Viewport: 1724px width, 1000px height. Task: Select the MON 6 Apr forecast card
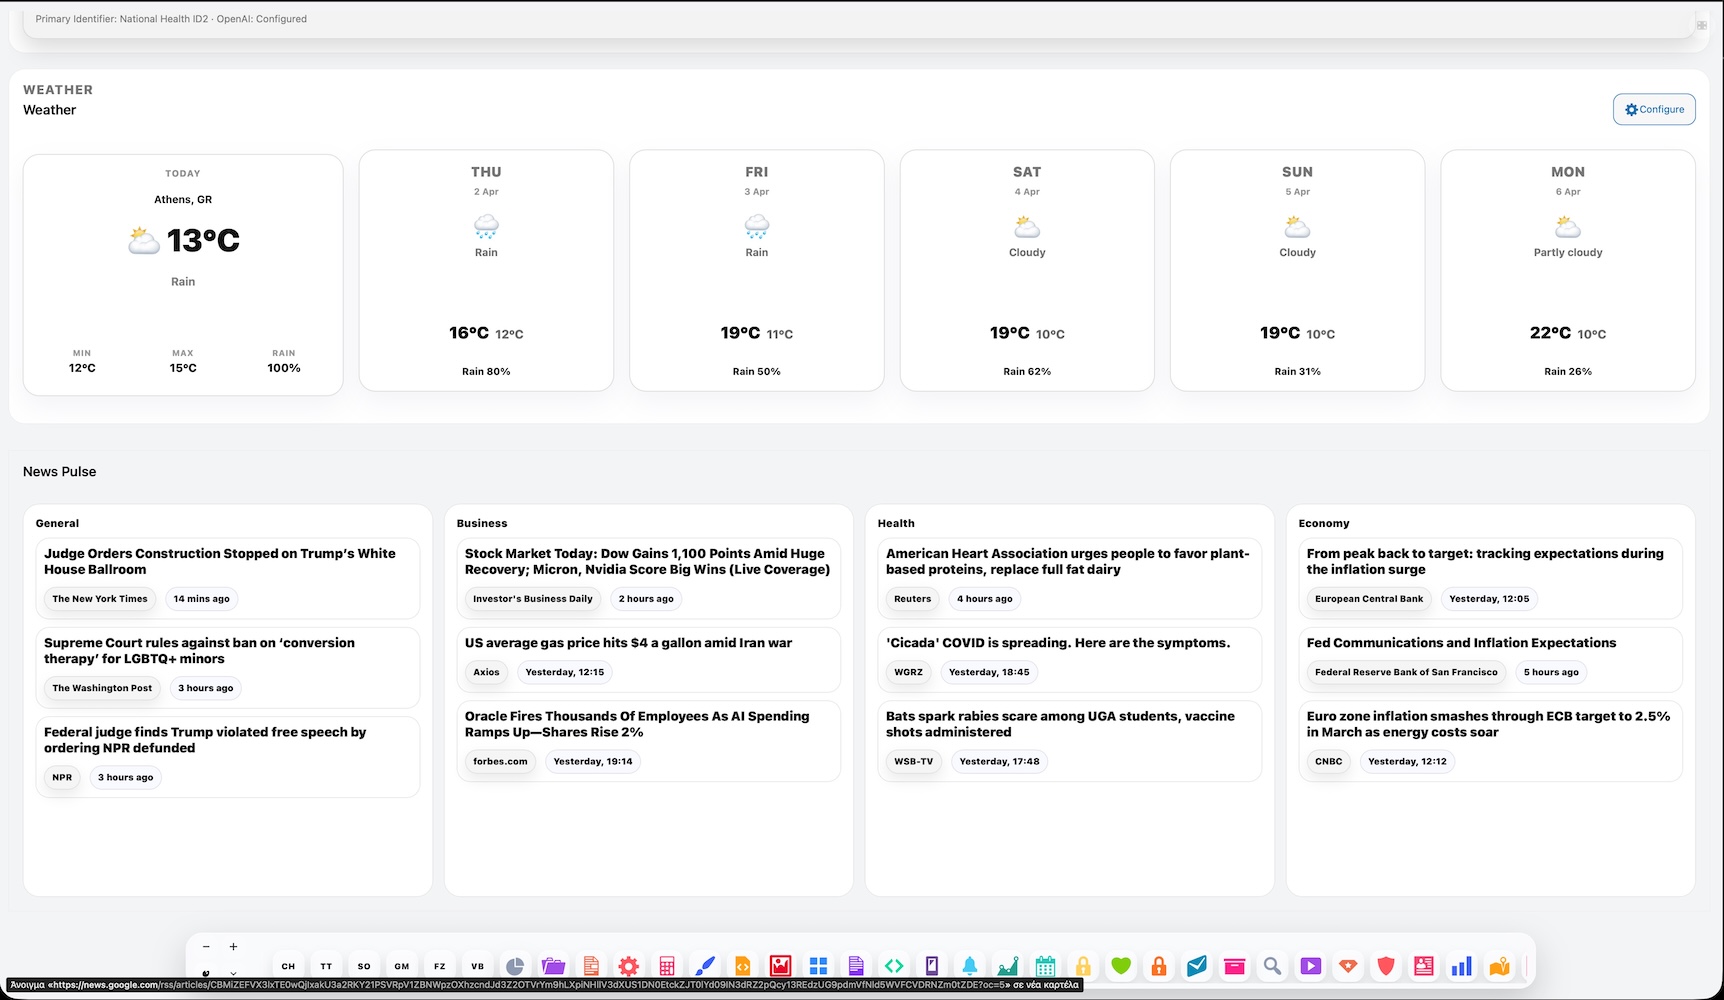click(1568, 270)
